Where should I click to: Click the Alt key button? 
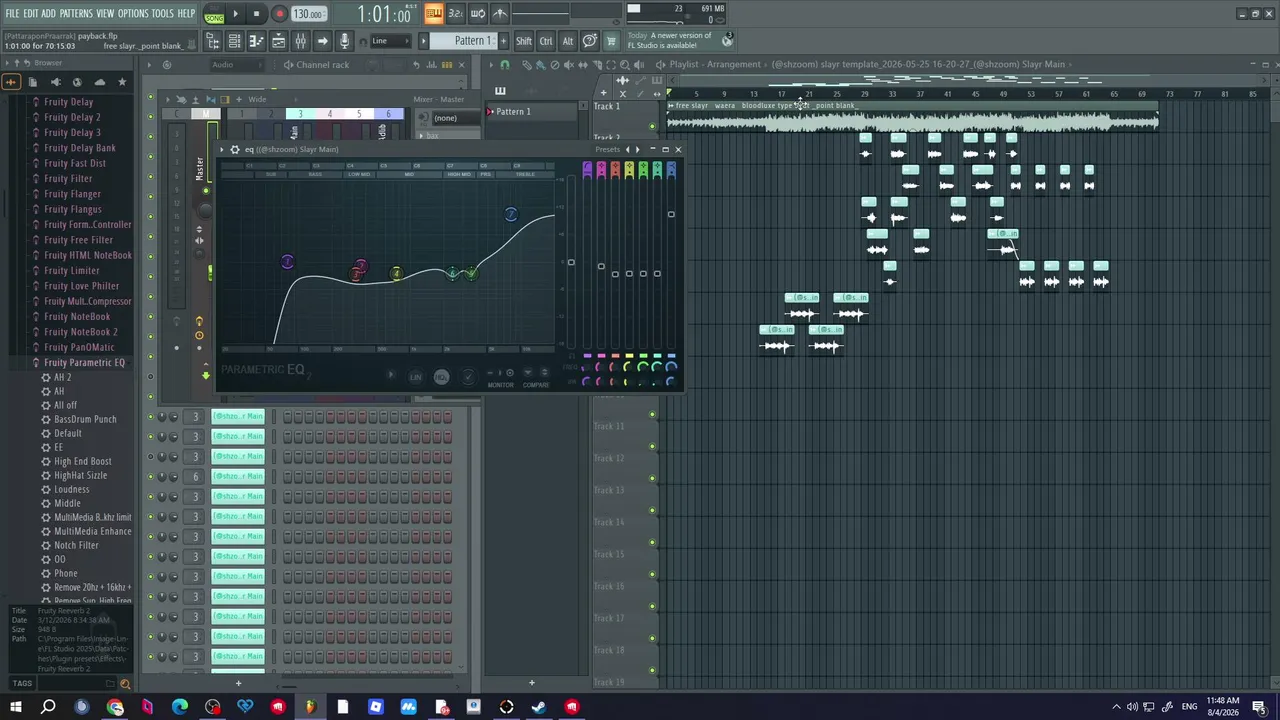[568, 41]
